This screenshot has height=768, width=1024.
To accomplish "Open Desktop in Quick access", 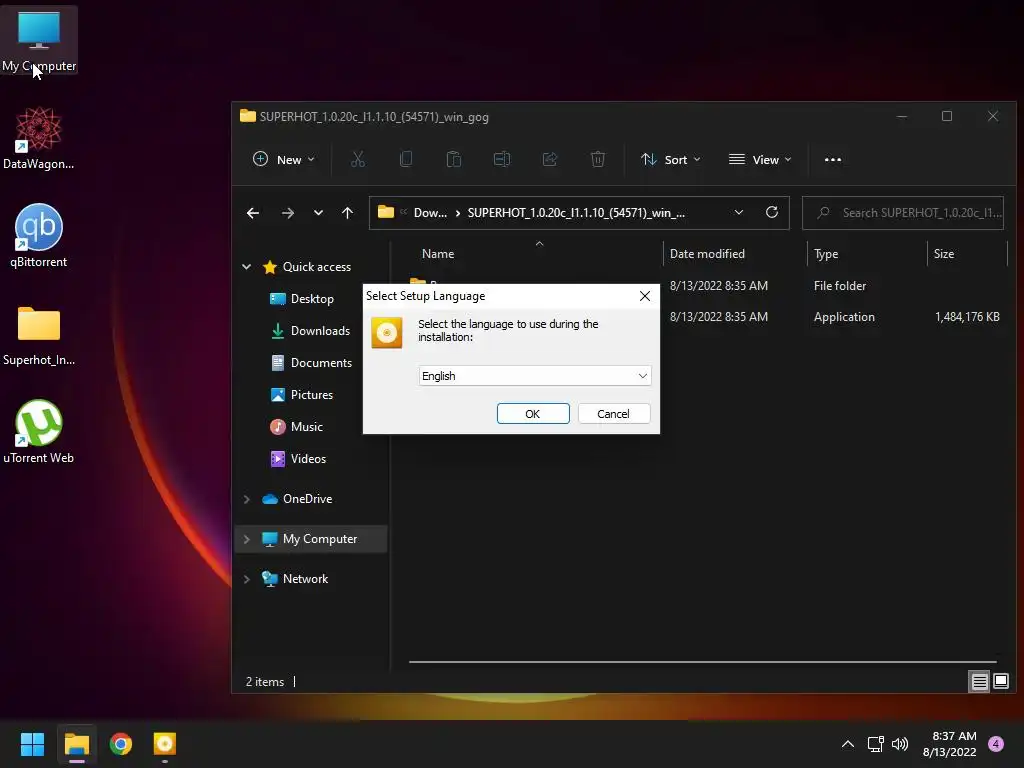I will (x=312, y=298).
